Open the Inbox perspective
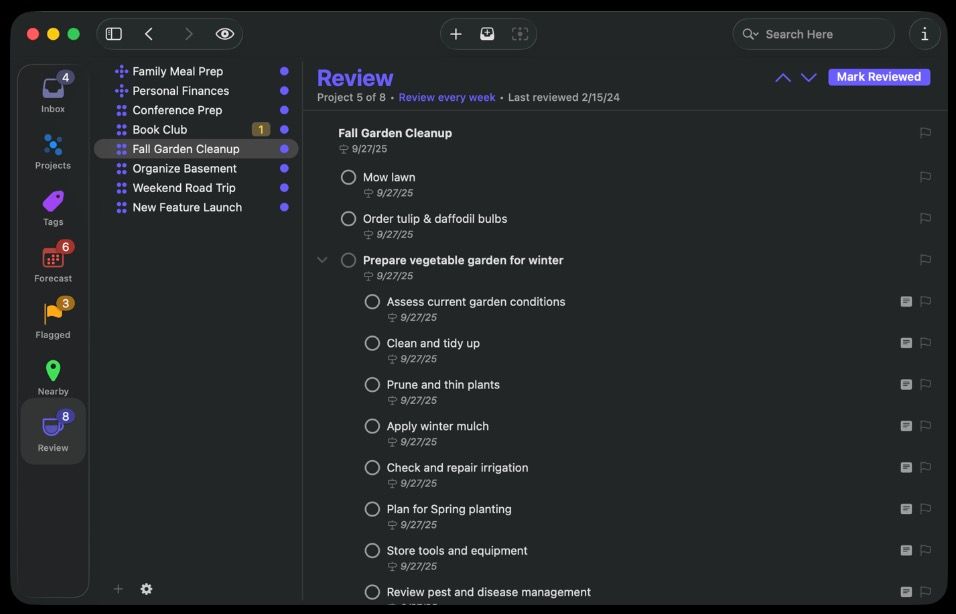956x614 pixels. (x=53, y=93)
